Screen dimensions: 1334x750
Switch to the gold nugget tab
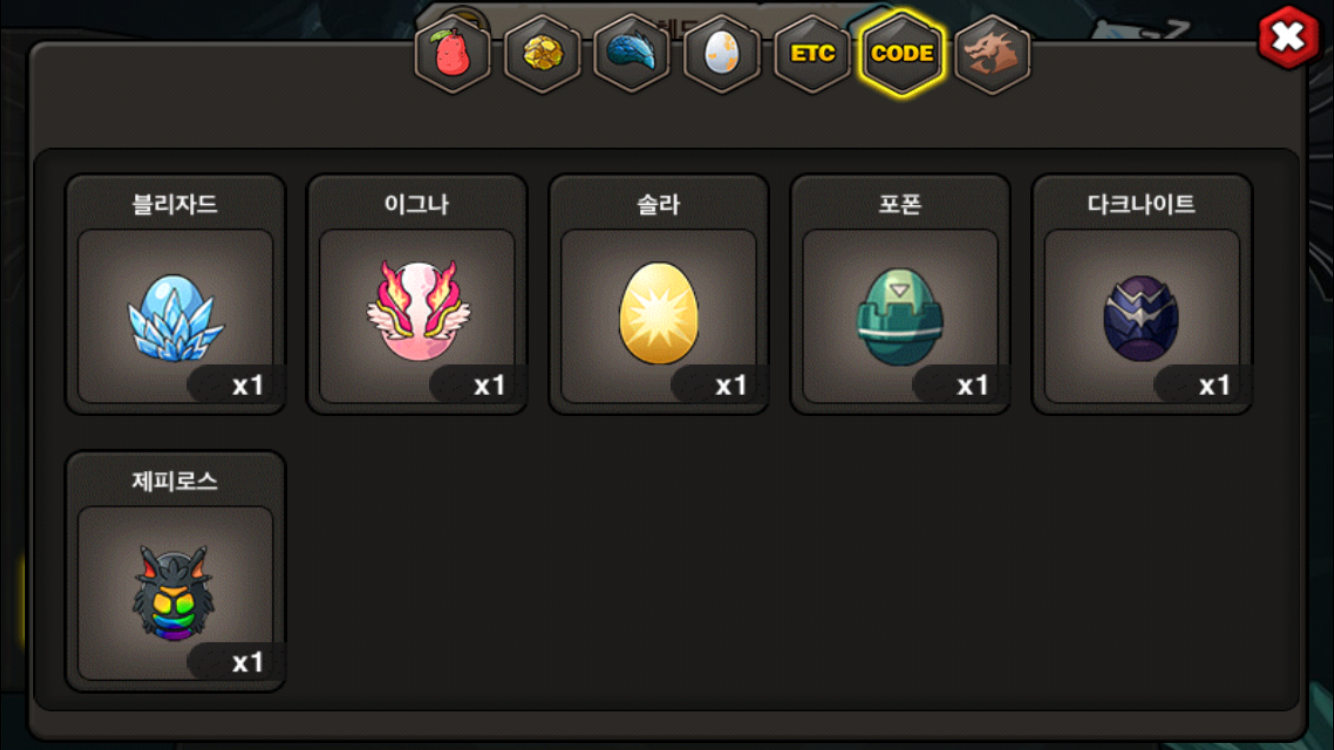542,54
